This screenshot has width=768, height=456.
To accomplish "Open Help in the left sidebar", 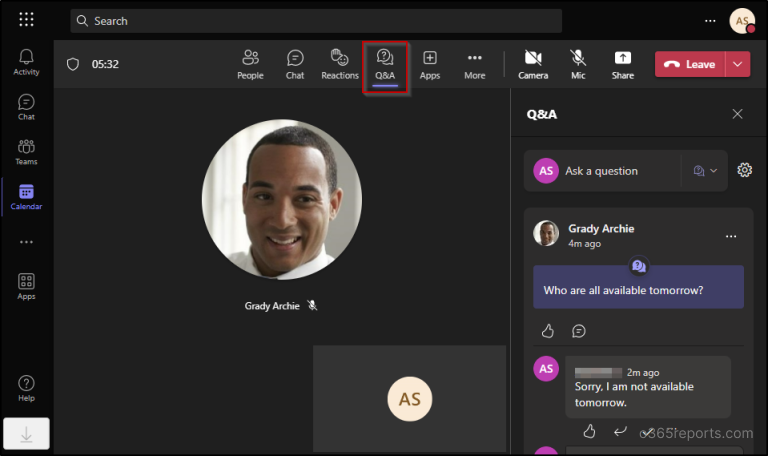I will click(x=26, y=388).
